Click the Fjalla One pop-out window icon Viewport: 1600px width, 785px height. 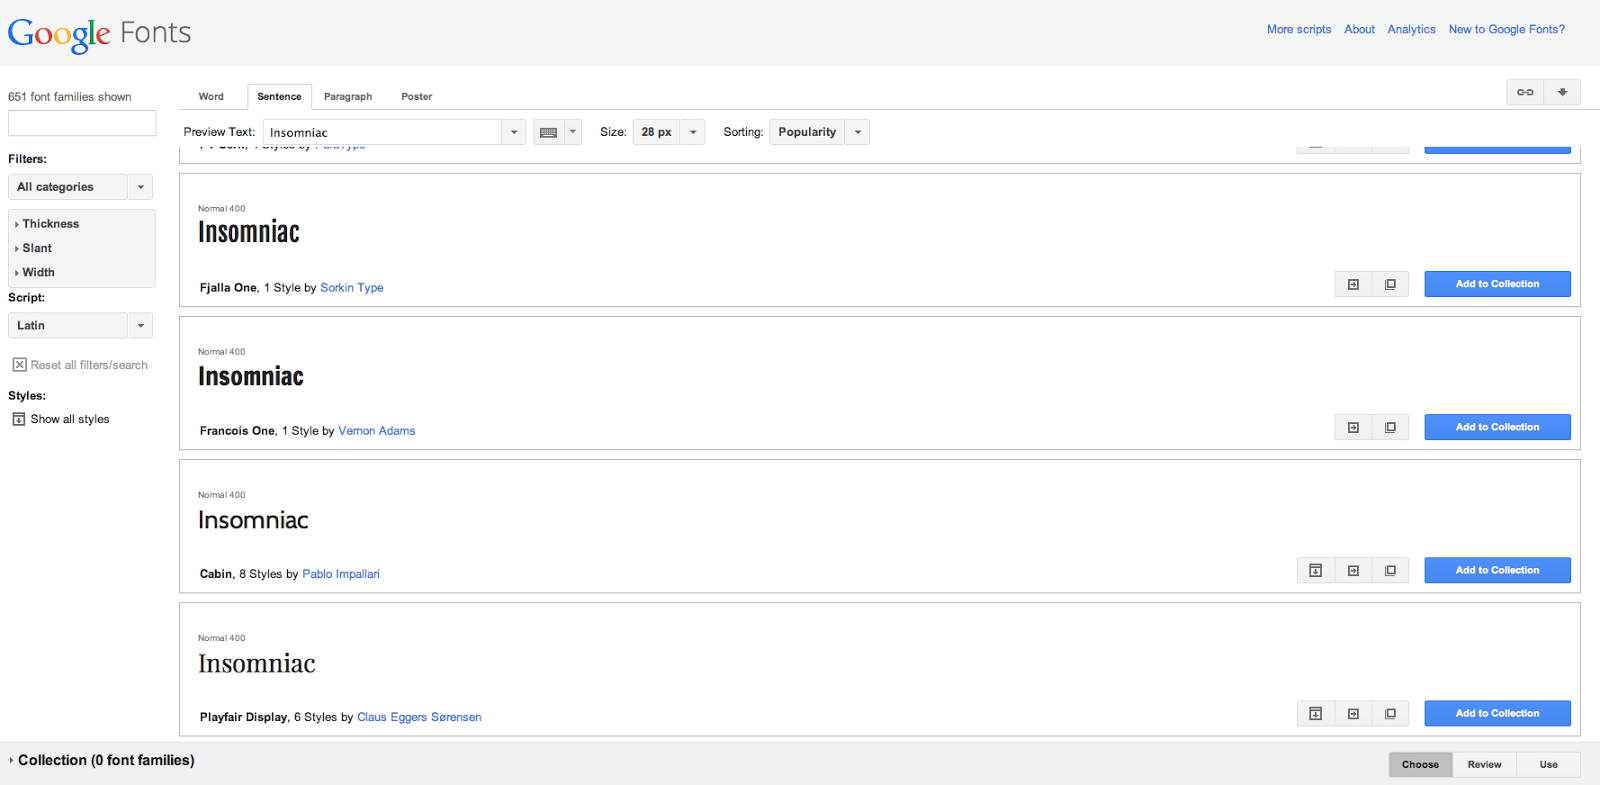1390,285
